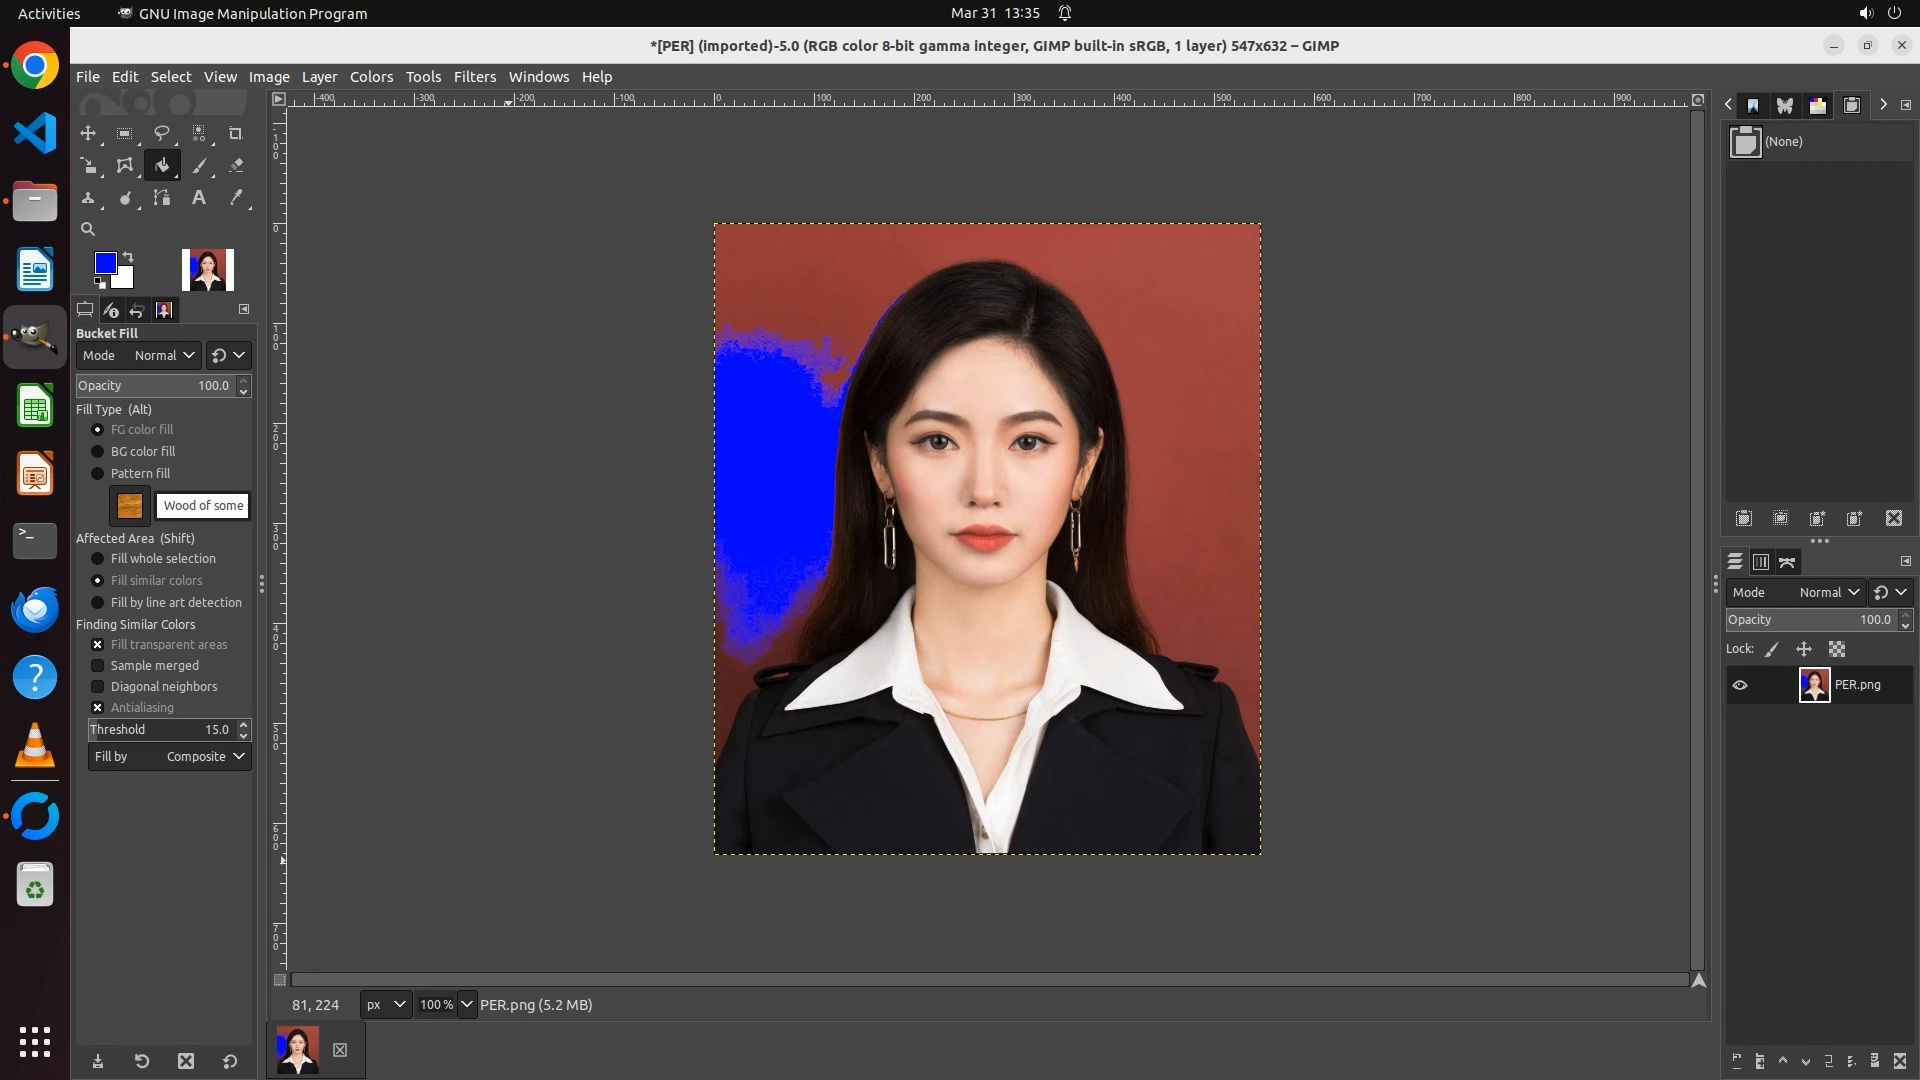Click the blue foreground color swatch

pyautogui.click(x=104, y=263)
